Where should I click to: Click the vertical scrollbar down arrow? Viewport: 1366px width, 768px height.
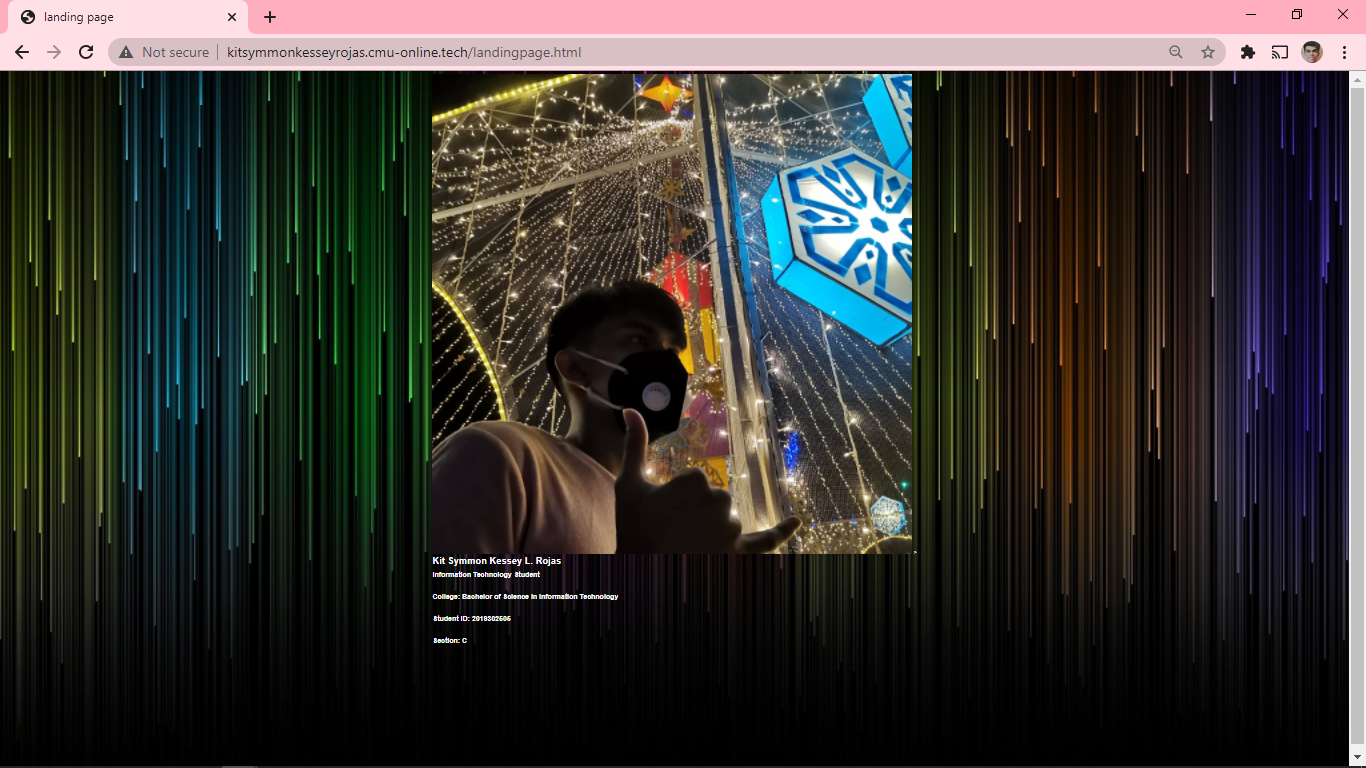coord(1357,759)
